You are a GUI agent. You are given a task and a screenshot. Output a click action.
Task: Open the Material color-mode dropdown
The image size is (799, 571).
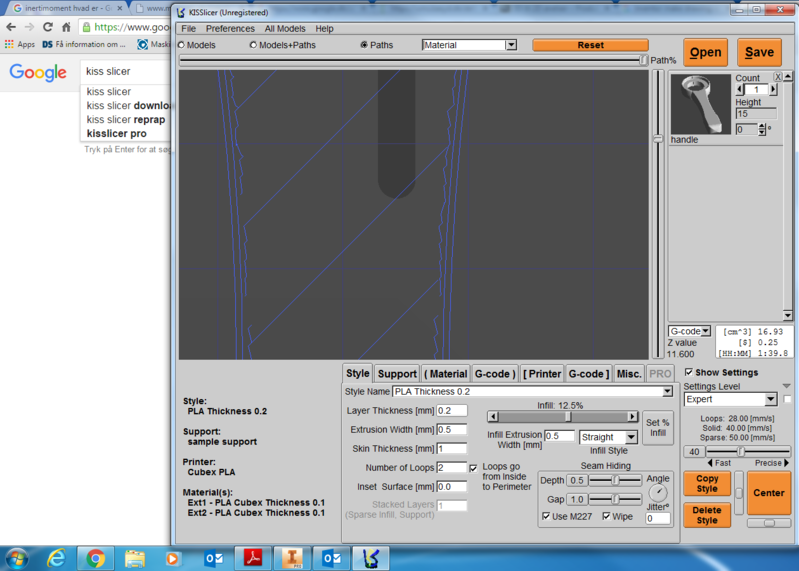[511, 45]
